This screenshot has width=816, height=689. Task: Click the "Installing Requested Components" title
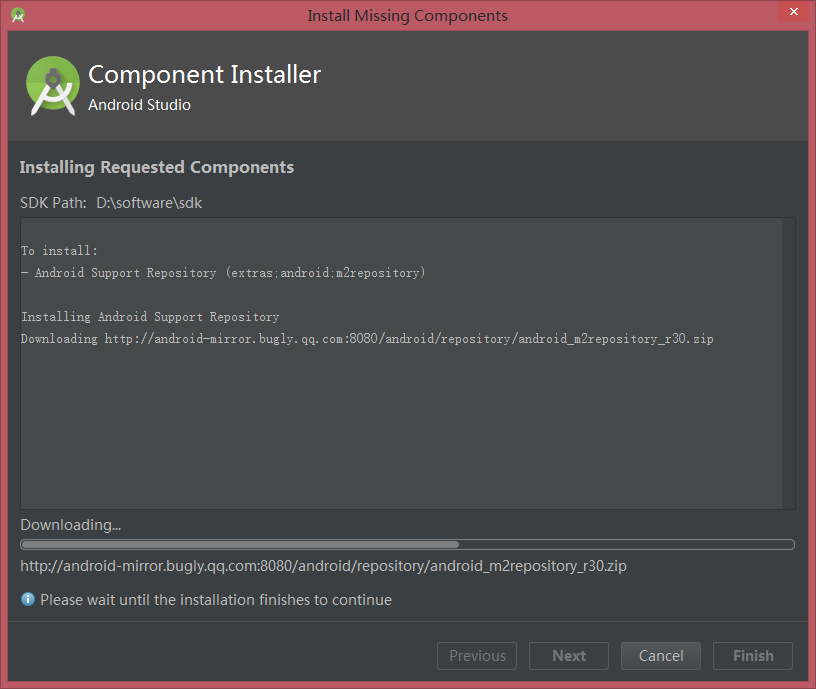point(157,167)
